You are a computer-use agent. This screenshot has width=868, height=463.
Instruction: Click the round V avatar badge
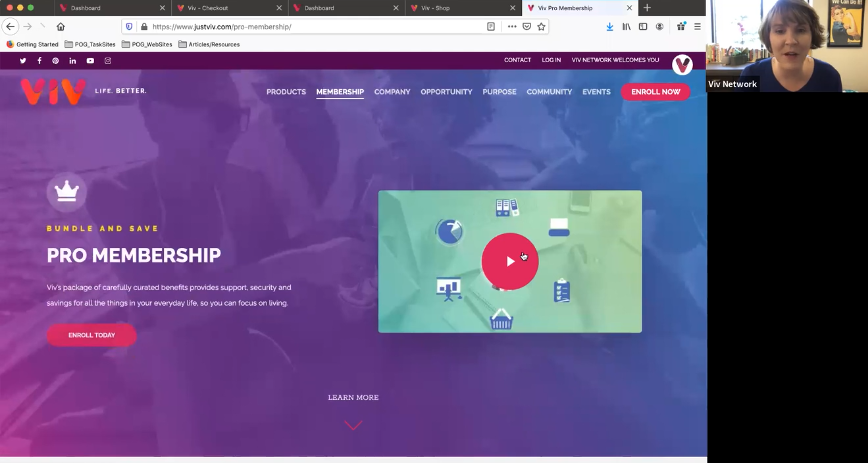[x=682, y=65]
